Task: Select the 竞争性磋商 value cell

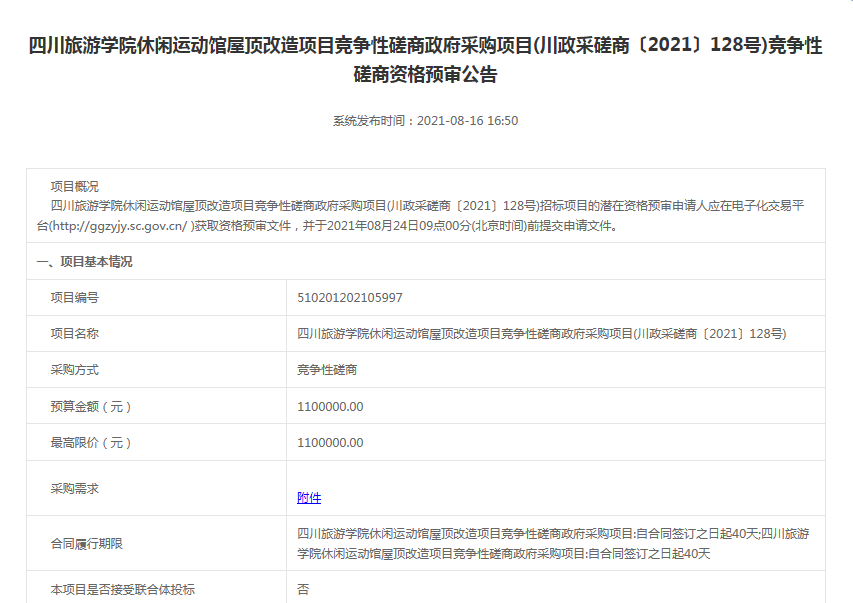Action: pyautogui.click(x=556, y=370)
